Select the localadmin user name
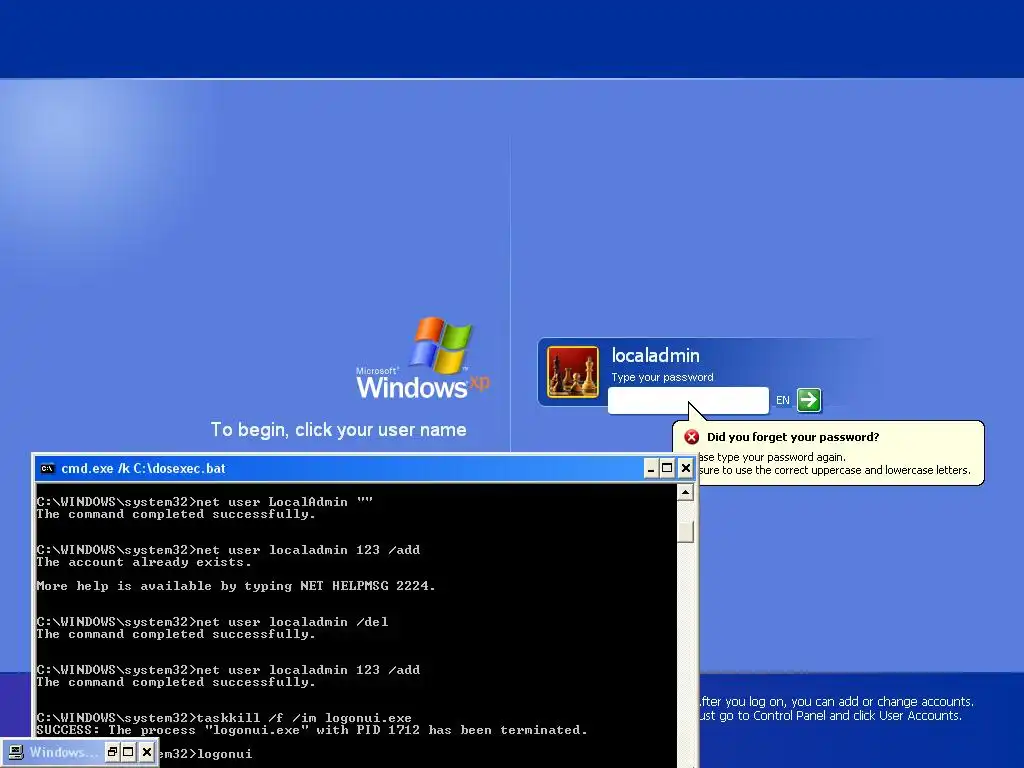This screenshot has height=768, width=1024. pos(655,355)
